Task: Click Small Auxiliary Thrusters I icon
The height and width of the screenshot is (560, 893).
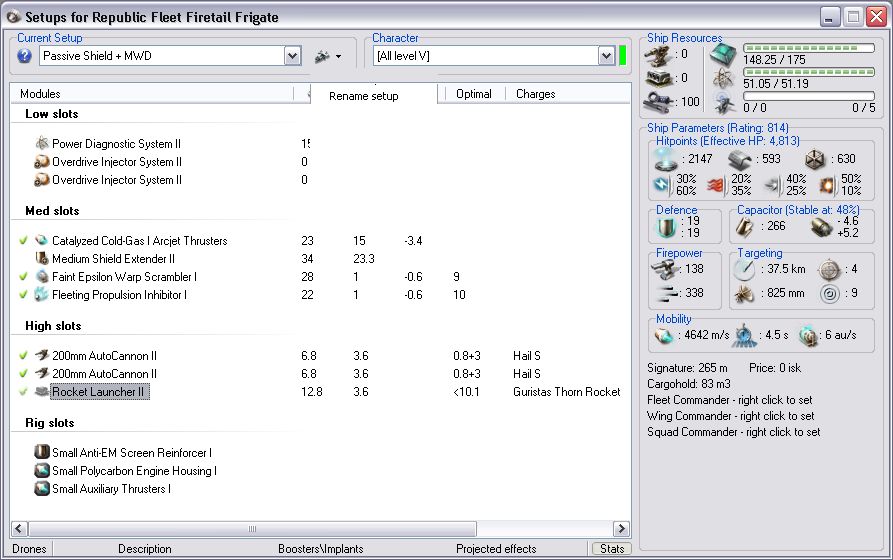Action: (42, 489)
